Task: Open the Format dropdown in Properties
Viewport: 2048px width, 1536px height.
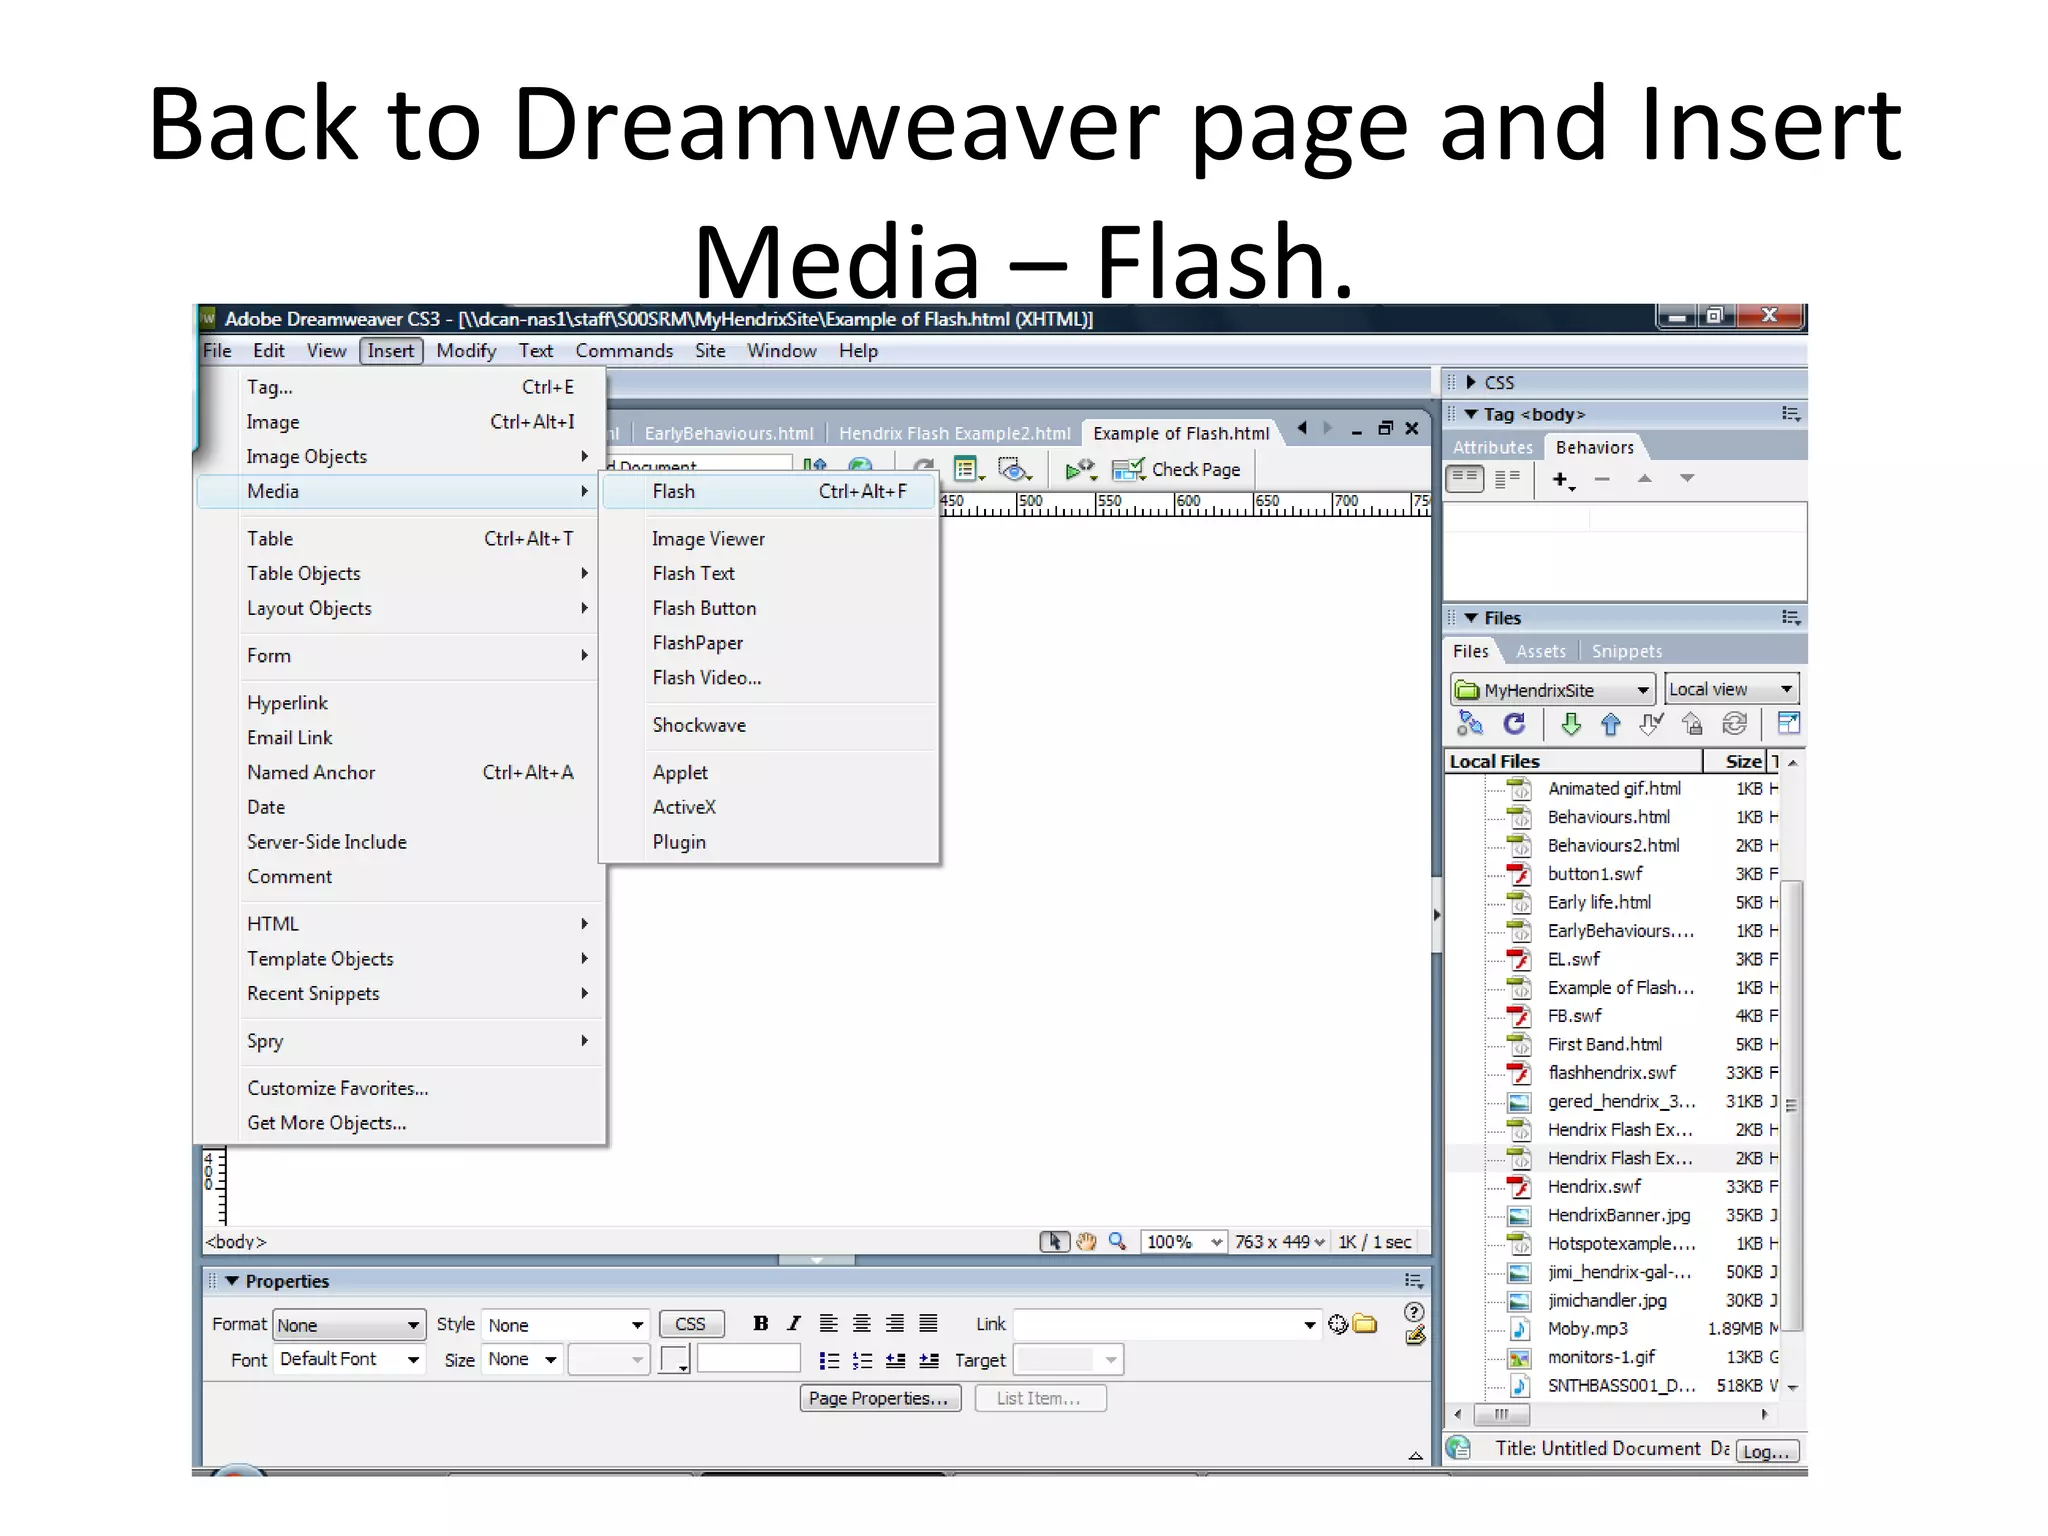Action: [x=349, y=1325]
